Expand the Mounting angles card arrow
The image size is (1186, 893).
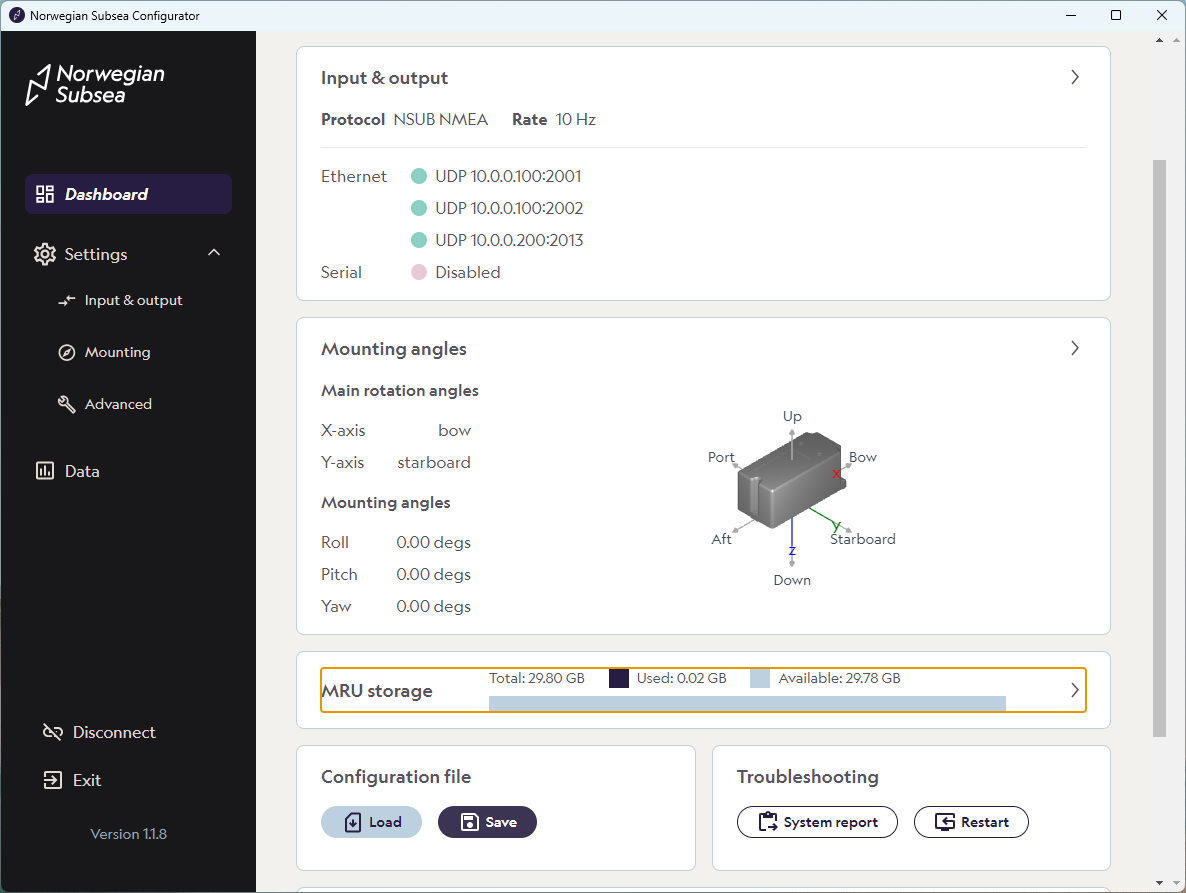1075,348
